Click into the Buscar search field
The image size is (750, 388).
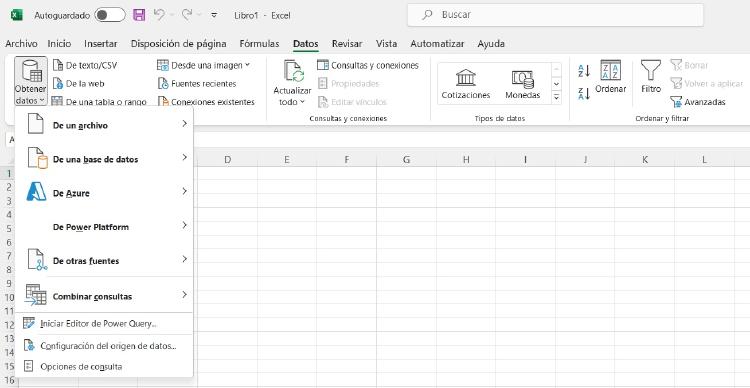pyautogui.click(x=555, y=15)
